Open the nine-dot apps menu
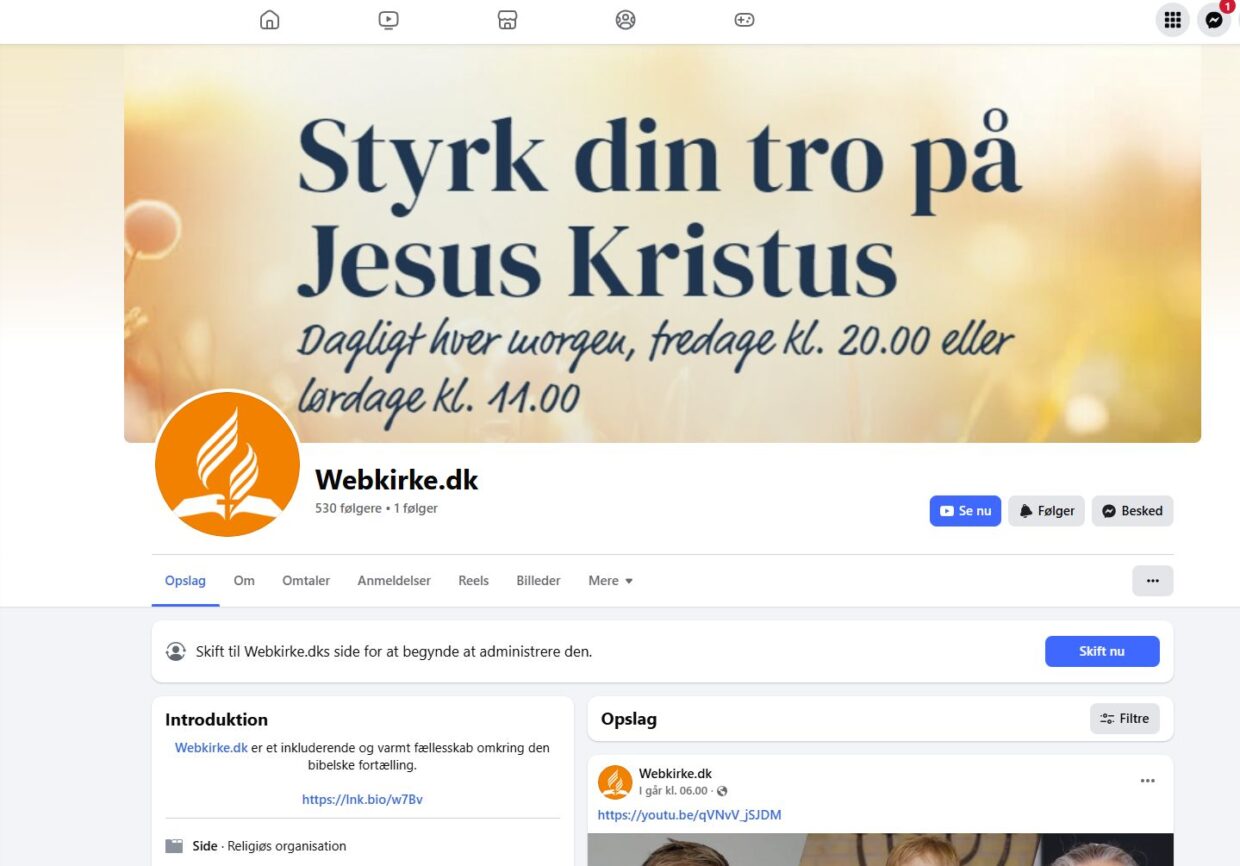 tap(1173, 20)
